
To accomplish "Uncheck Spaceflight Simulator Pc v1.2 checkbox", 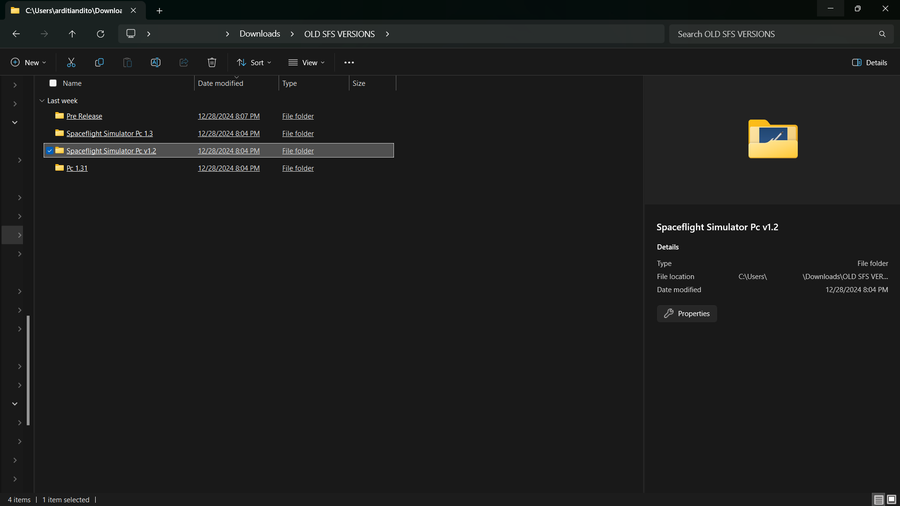I will click(x=49, y=150).
